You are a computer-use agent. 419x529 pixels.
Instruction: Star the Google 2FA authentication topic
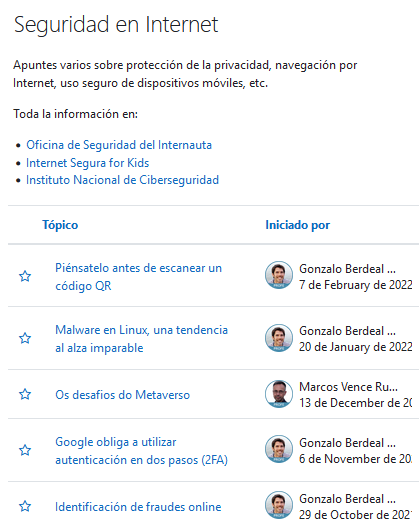pos(25,450)
